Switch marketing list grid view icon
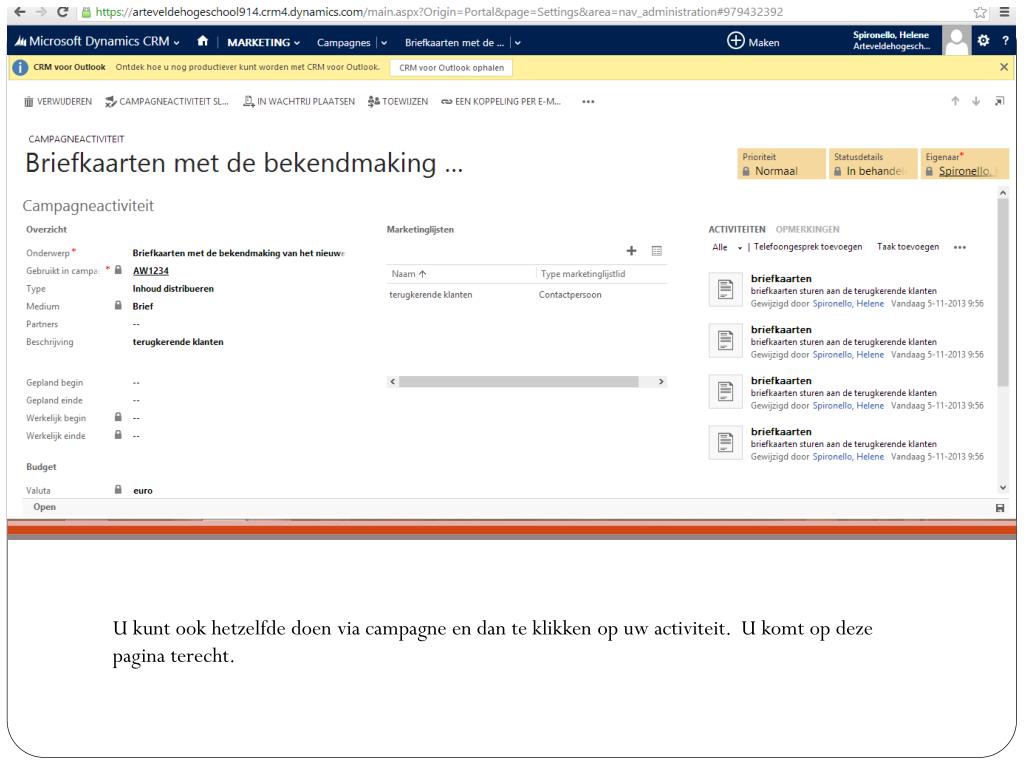The width and height of the screenshot is (1024, 768). pyautogui.click(x=657, y=250)
